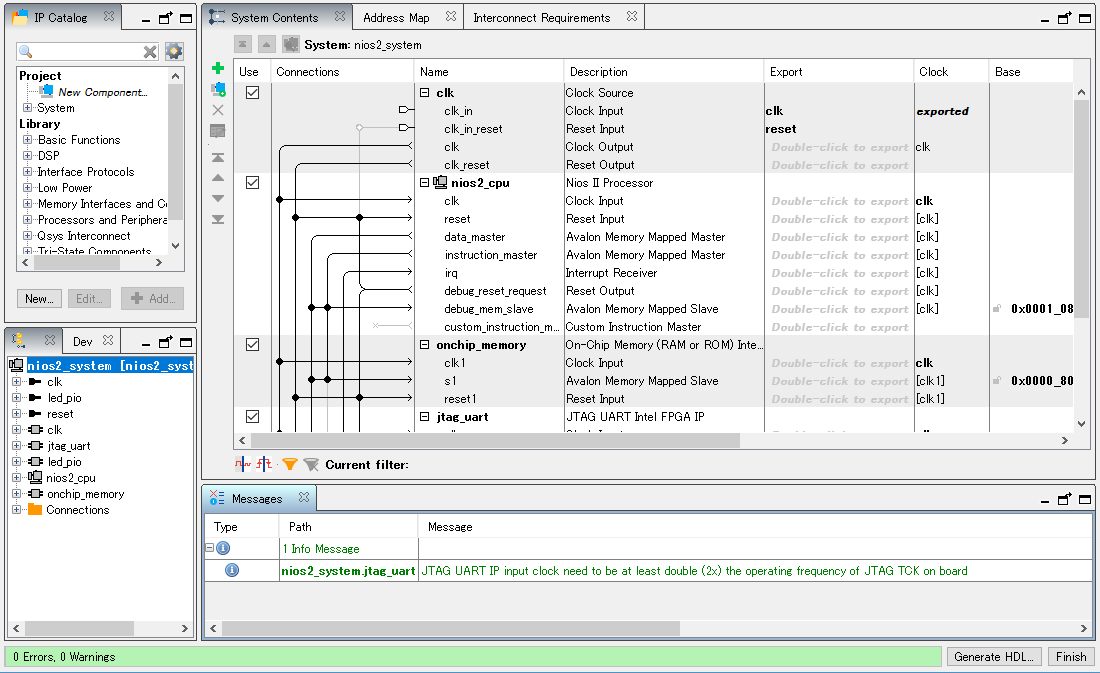
Task: Uncheck the Use checkbox for clk
Action: [x=252, y=93]
